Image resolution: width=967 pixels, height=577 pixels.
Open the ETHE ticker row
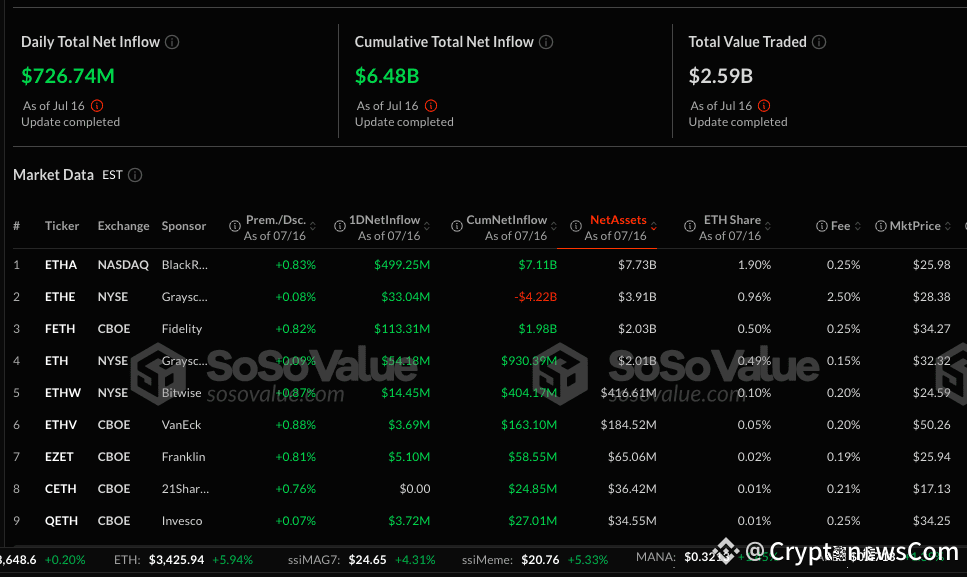point(60,297)
